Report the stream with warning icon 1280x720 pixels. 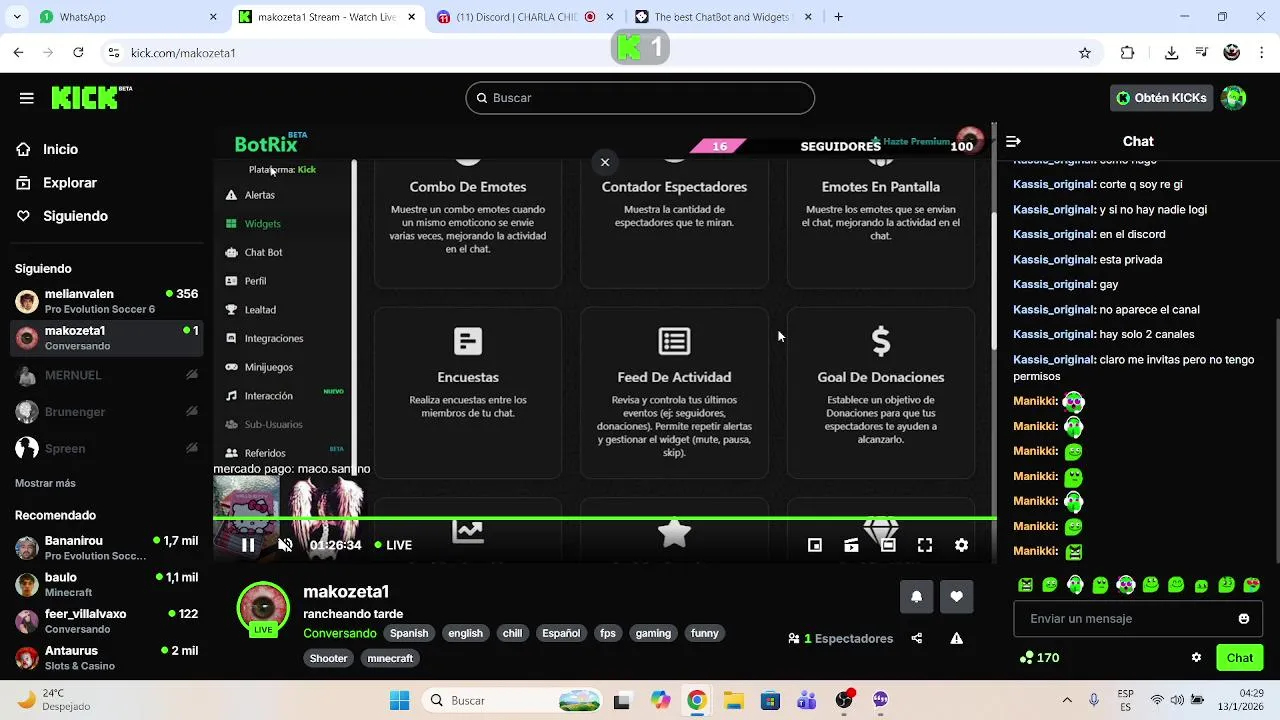956,638
